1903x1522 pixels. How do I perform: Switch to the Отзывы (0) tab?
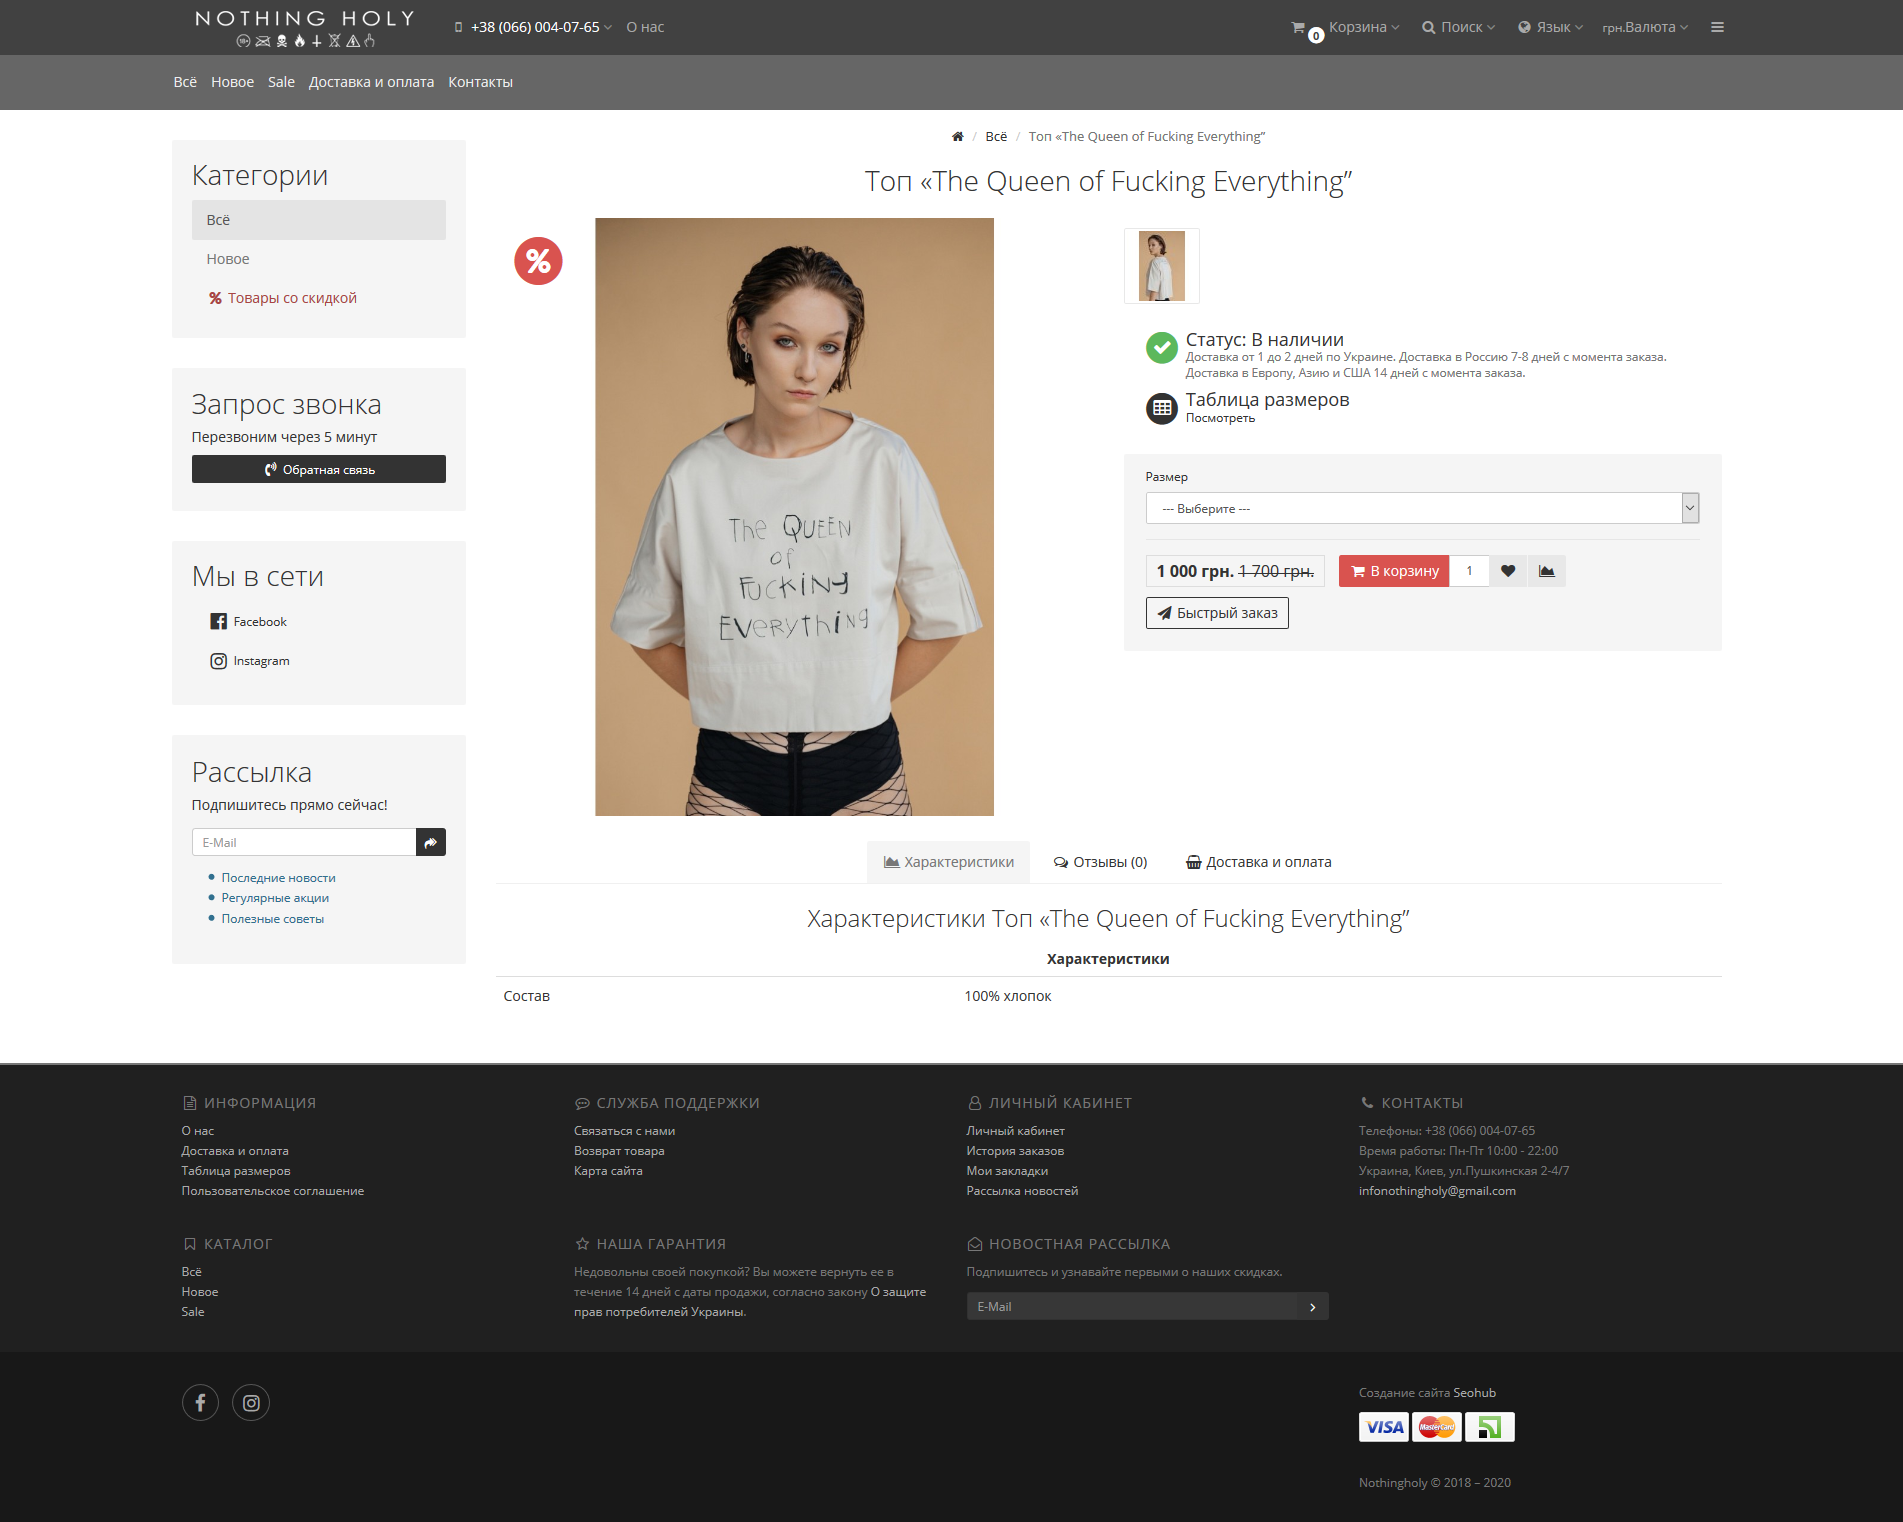[x=1100, y=862]
